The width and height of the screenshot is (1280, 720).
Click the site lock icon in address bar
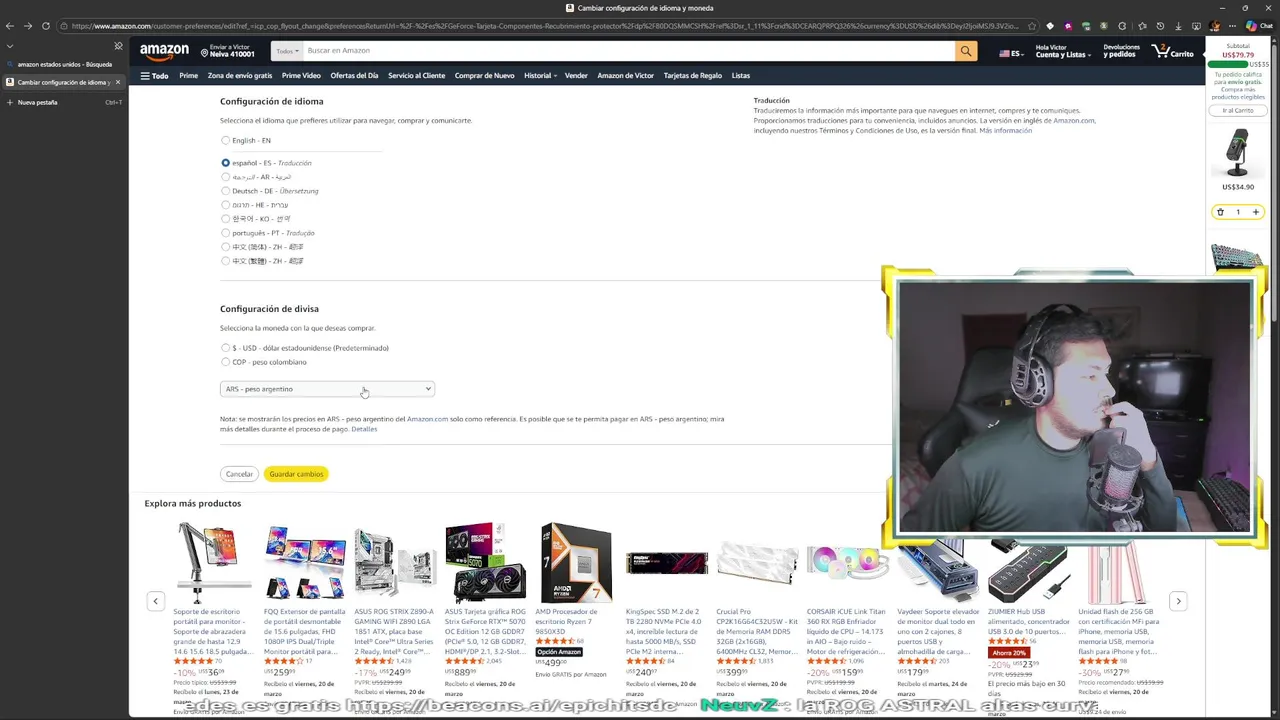tap(65, 26)
